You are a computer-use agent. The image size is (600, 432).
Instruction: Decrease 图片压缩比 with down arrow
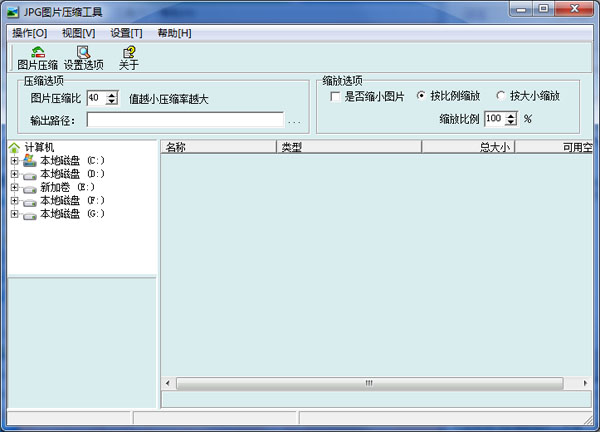coord(112,101)
